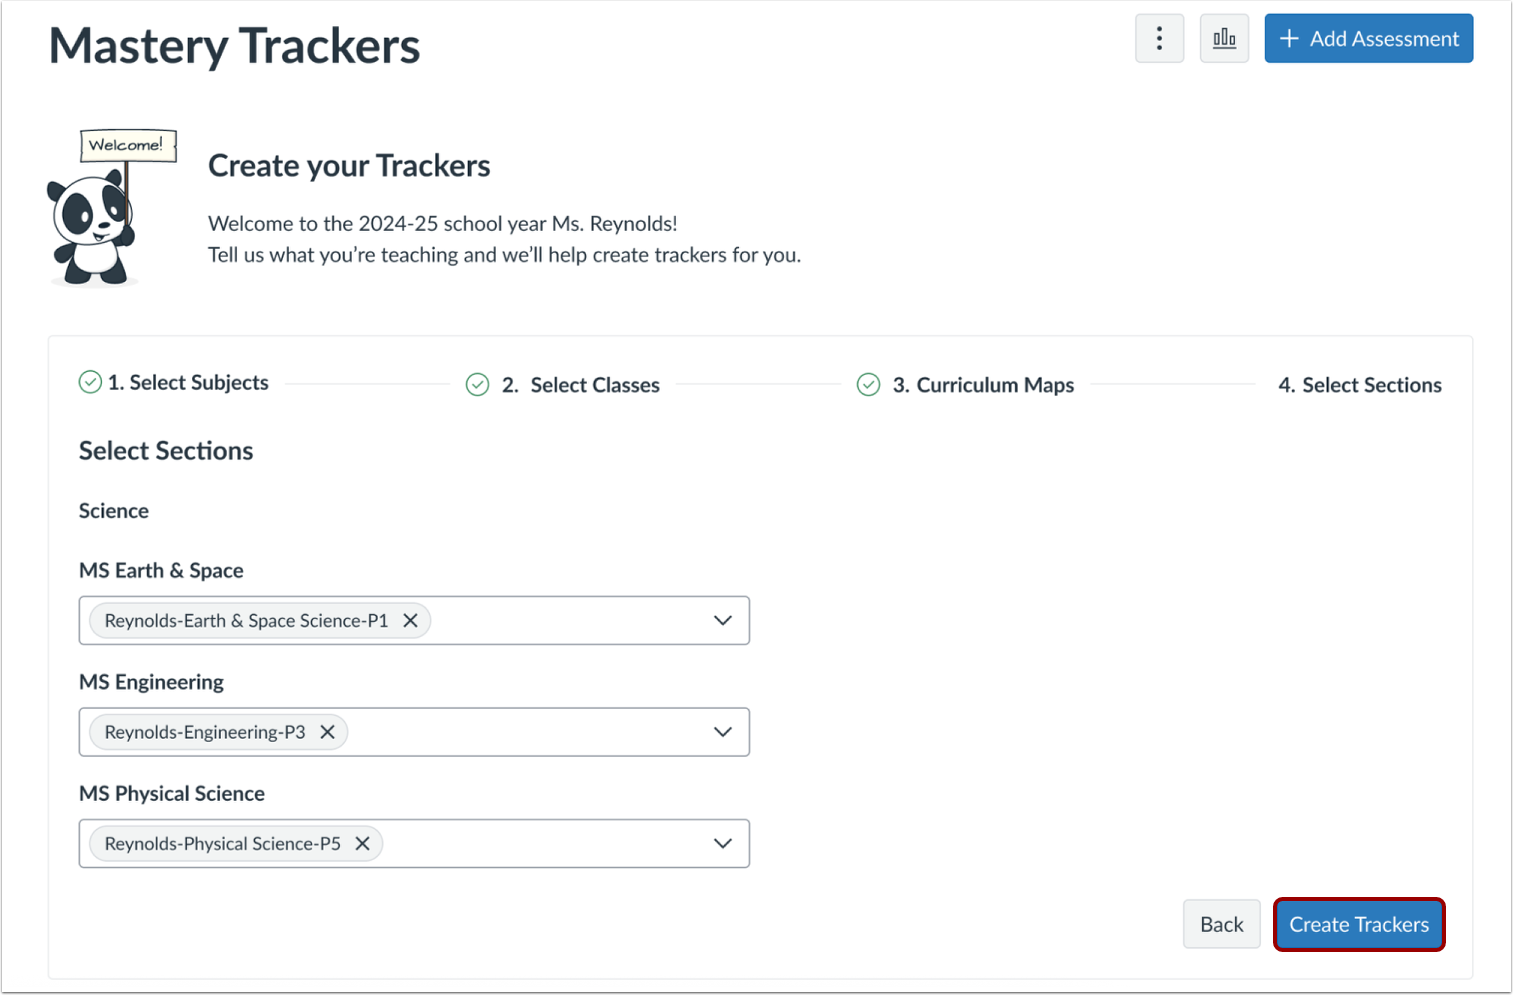Click inside the MS Engineering section field
Viewport: 1513px width, 995px height.
click(550, 731)
